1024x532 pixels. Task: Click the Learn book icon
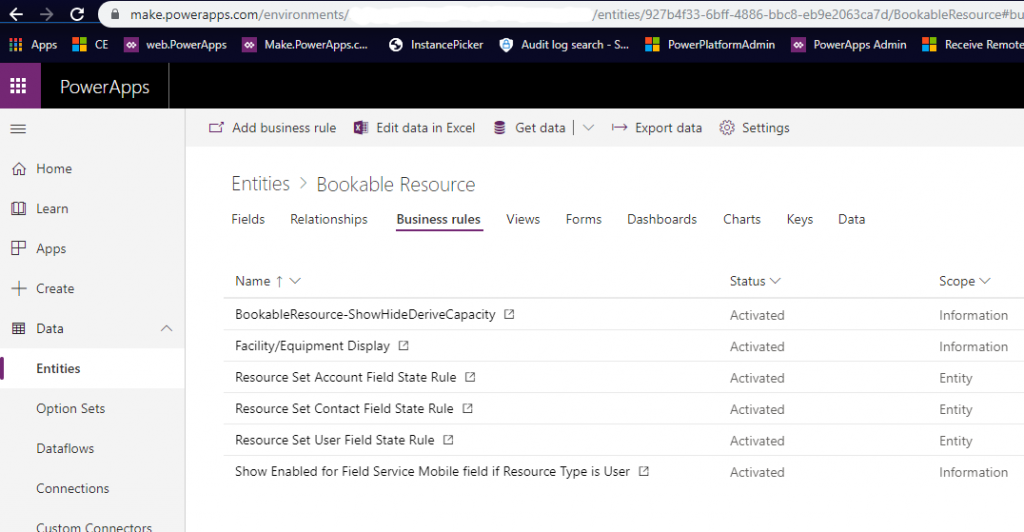pyautogui.click(x=19, y=208)
